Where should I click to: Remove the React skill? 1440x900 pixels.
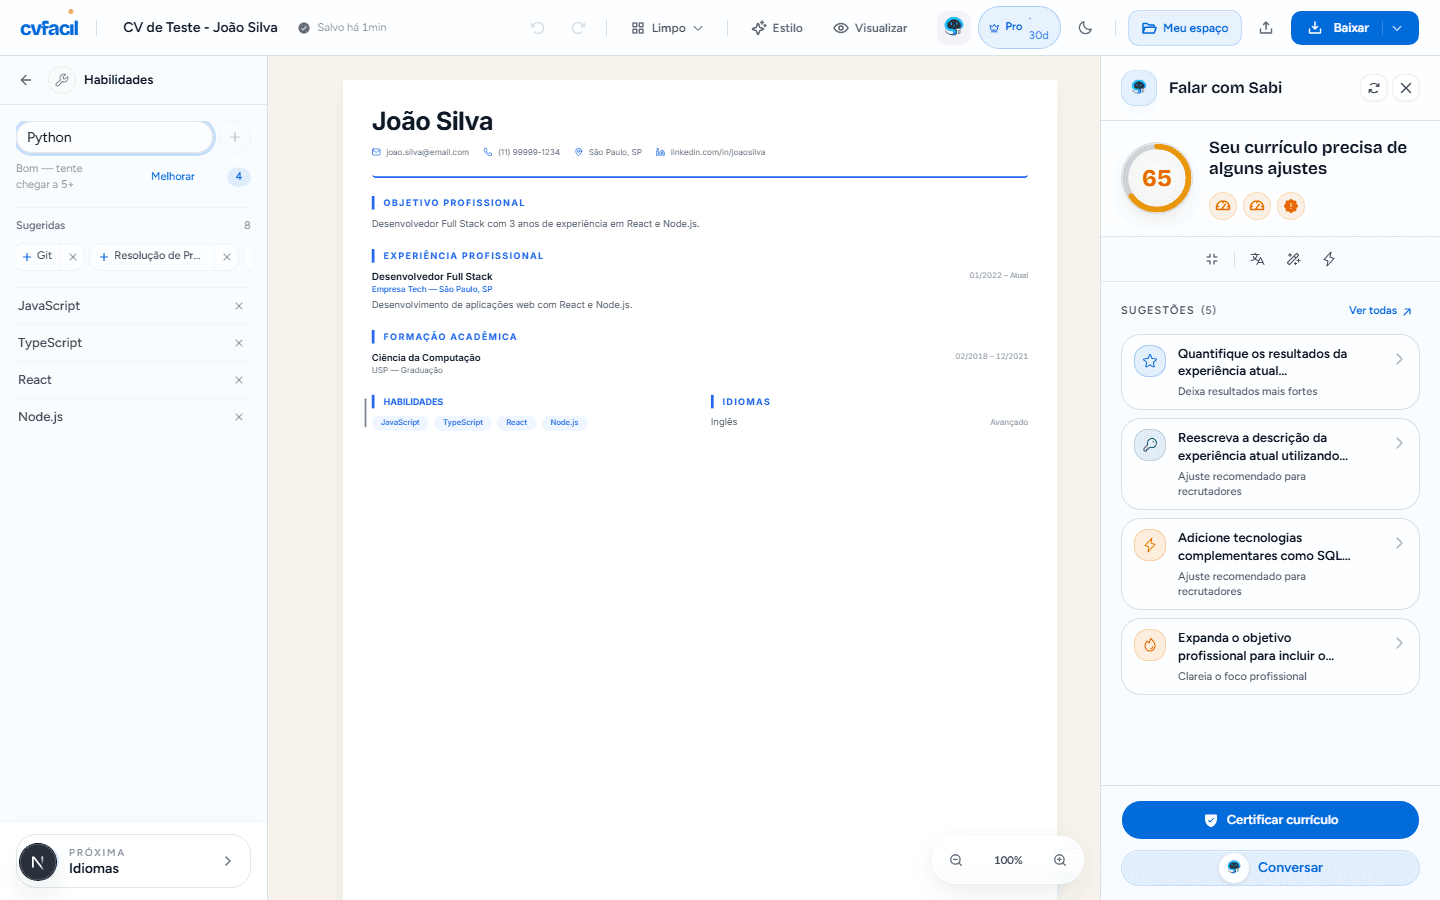click(239, 380)
